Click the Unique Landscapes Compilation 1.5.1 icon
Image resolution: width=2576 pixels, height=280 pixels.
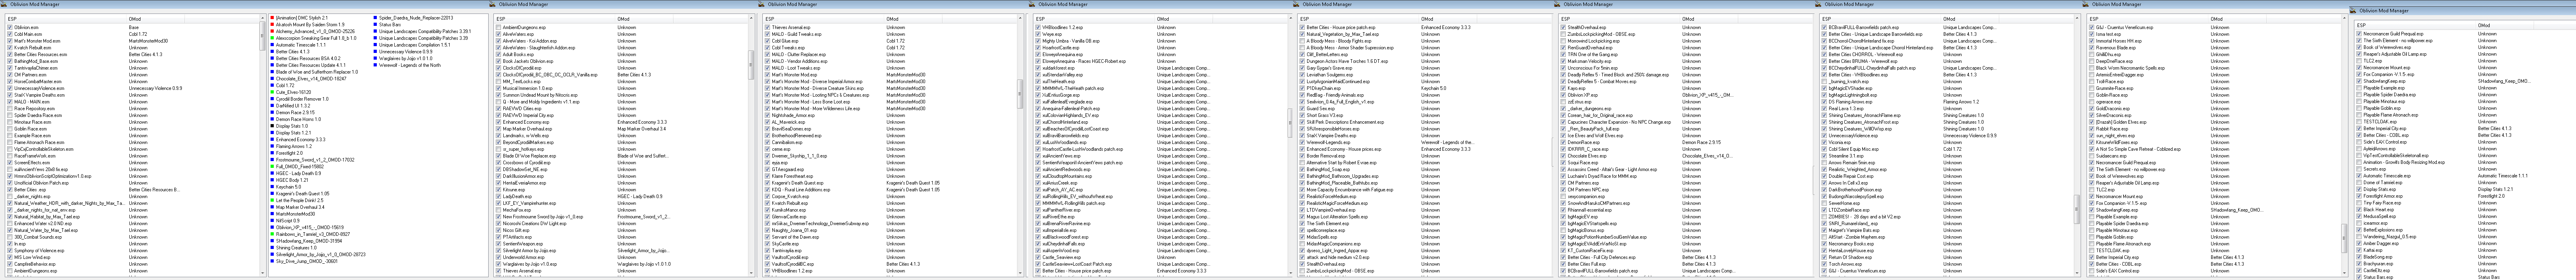point(376,45)
